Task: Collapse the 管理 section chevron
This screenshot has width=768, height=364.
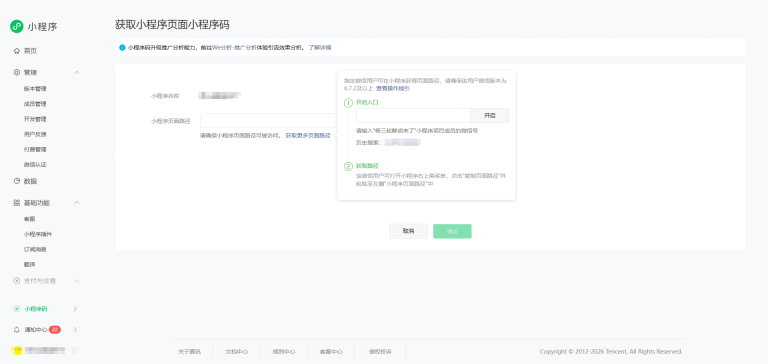Action: [76, 73]
